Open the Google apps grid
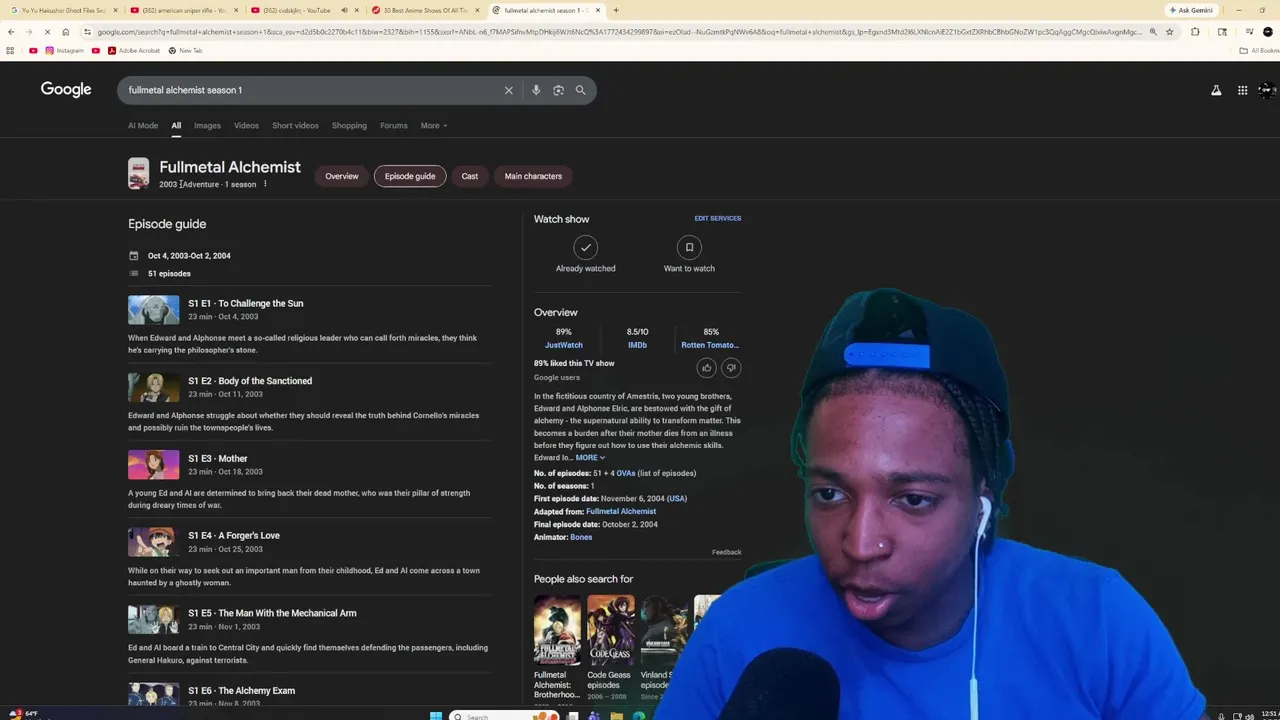 1242,90
